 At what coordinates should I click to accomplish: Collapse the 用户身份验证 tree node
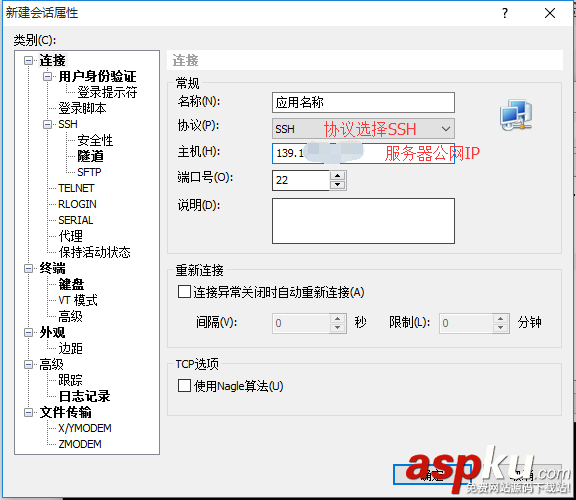pos(47,76)
